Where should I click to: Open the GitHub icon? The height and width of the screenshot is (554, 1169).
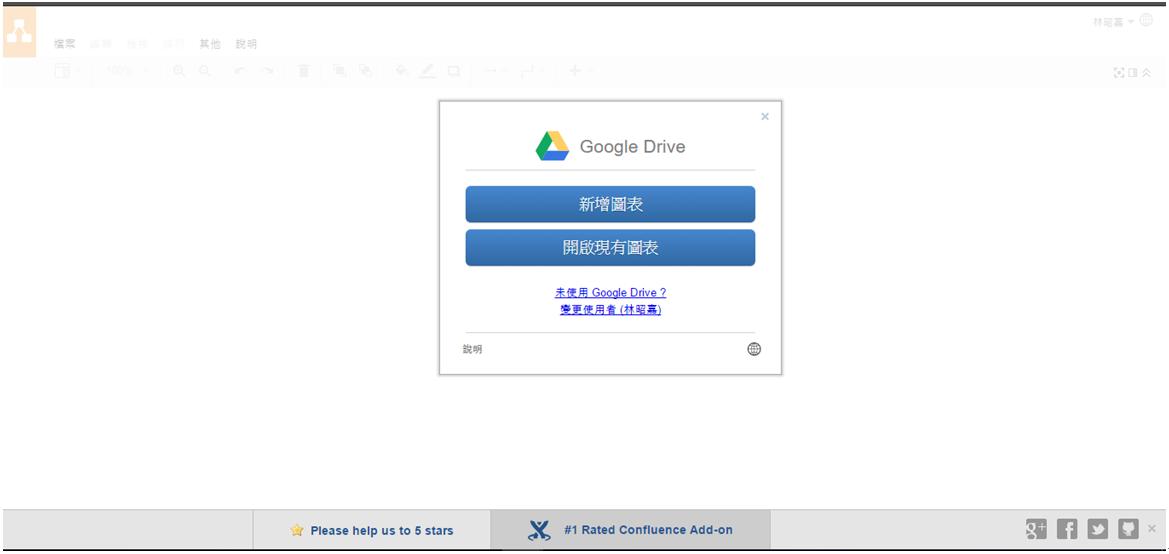(x=1128, y=529)
